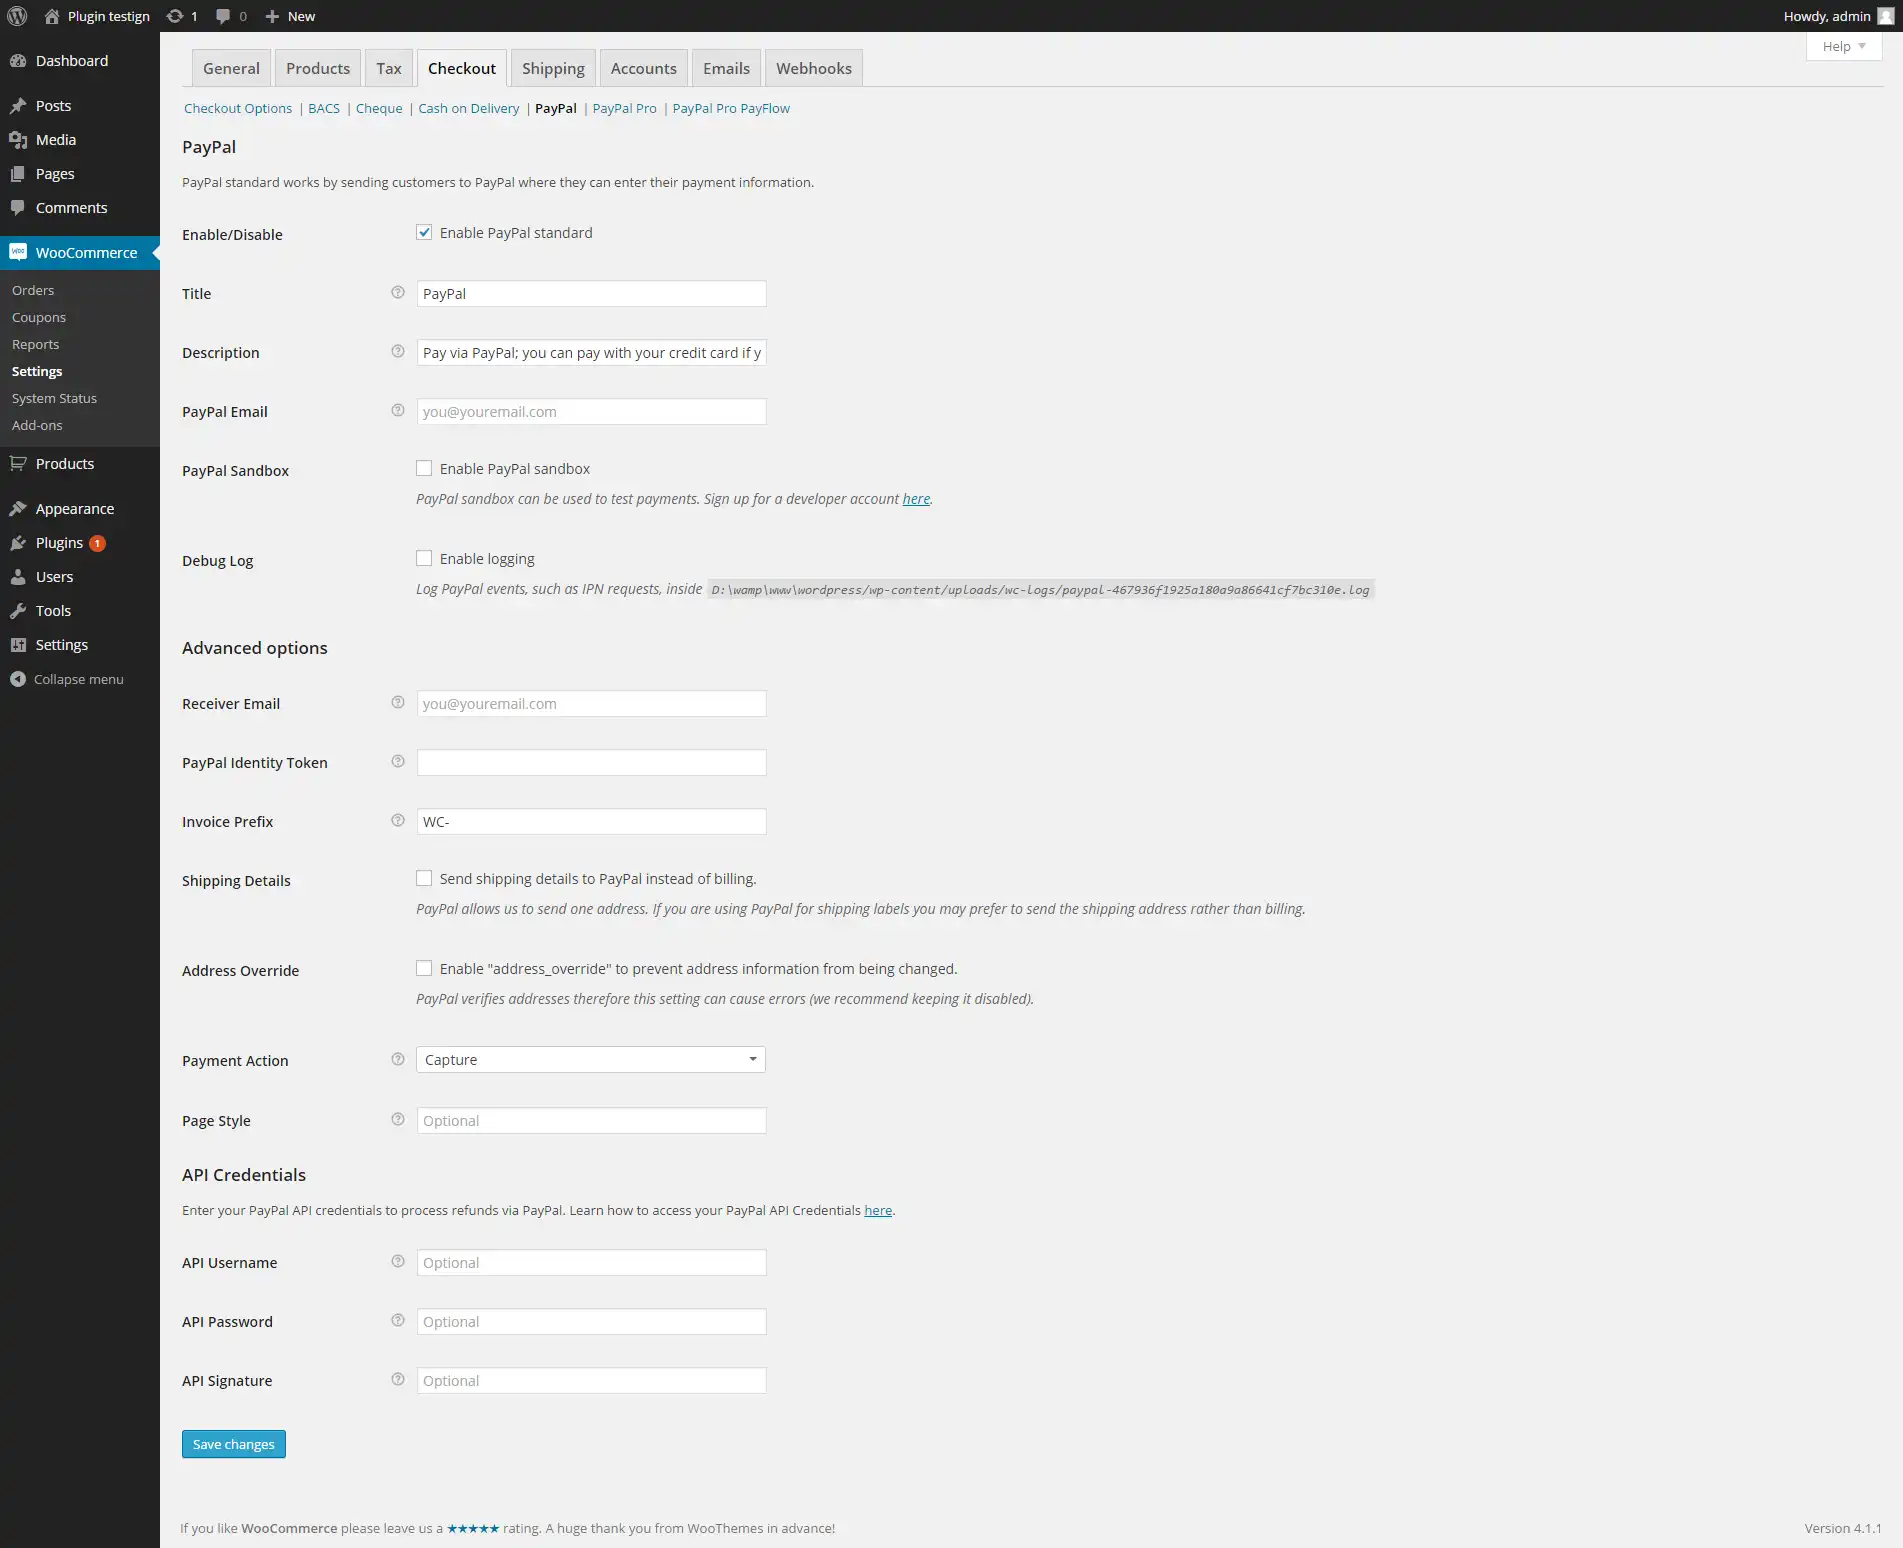Image resolution: width=1903 pixels, height=1548 pixels.
Task: Click the Settings sliders icon in sidebar
Action: pos(18,645)
